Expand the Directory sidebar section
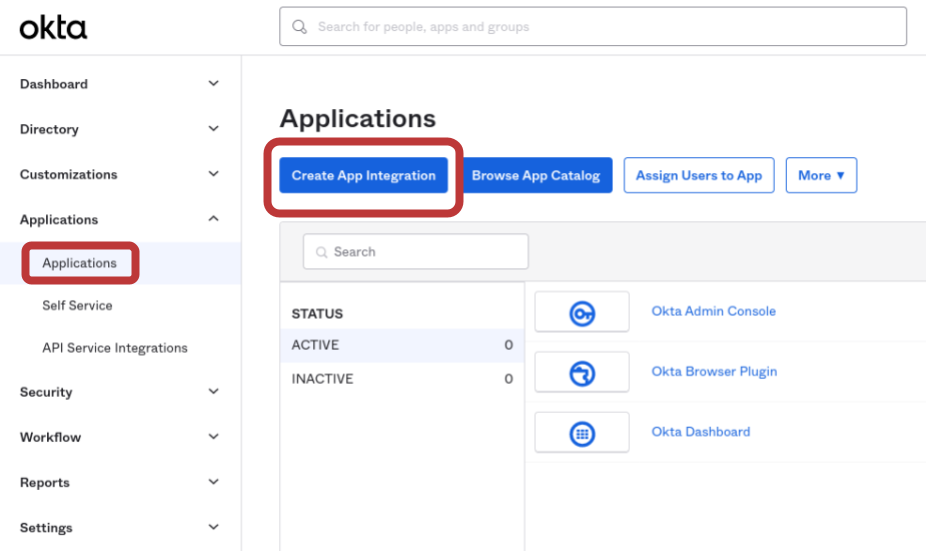Image resolution: width=926 pixels, height=551 pixels. pos(213,129)
